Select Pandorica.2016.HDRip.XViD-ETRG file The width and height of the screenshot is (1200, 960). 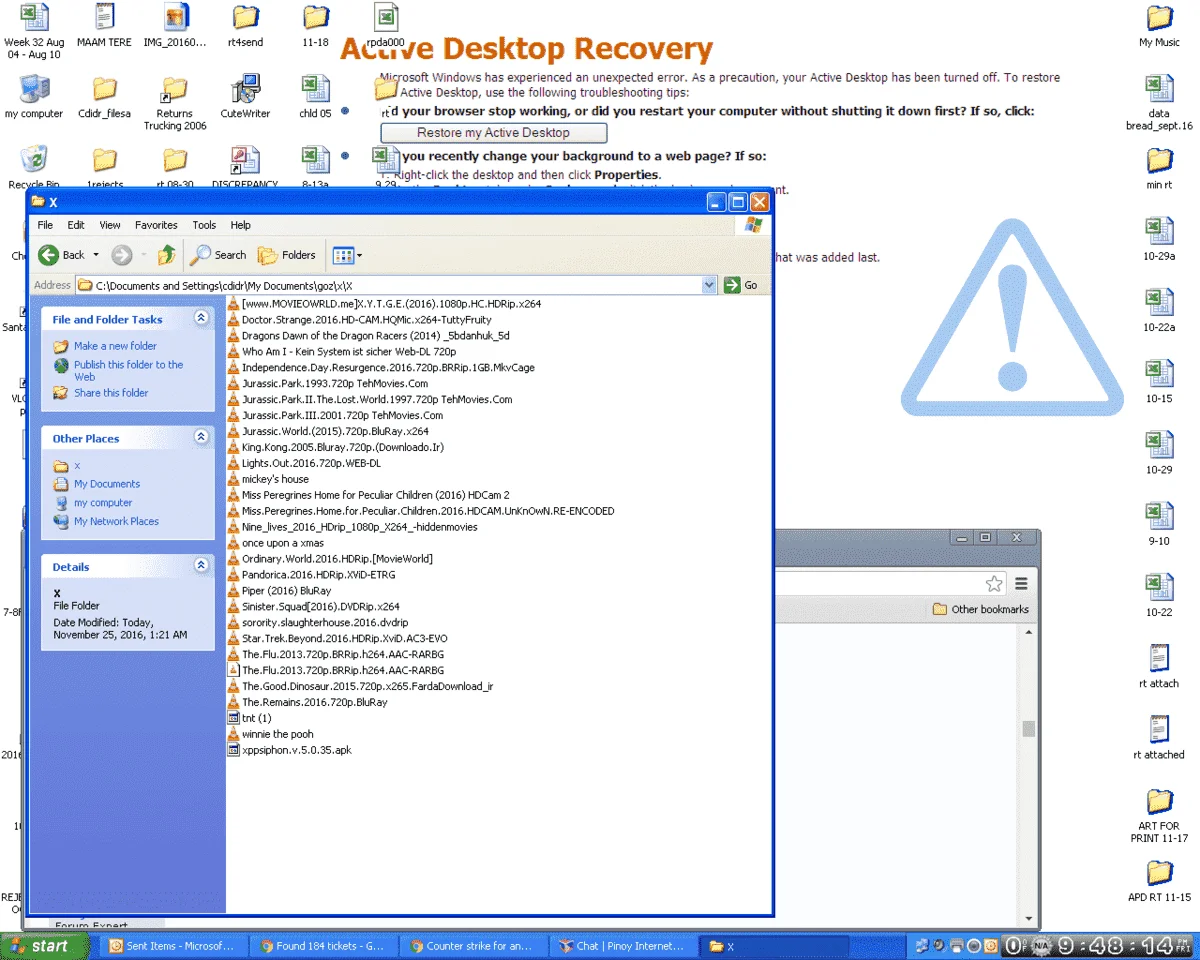click(318, 575)
